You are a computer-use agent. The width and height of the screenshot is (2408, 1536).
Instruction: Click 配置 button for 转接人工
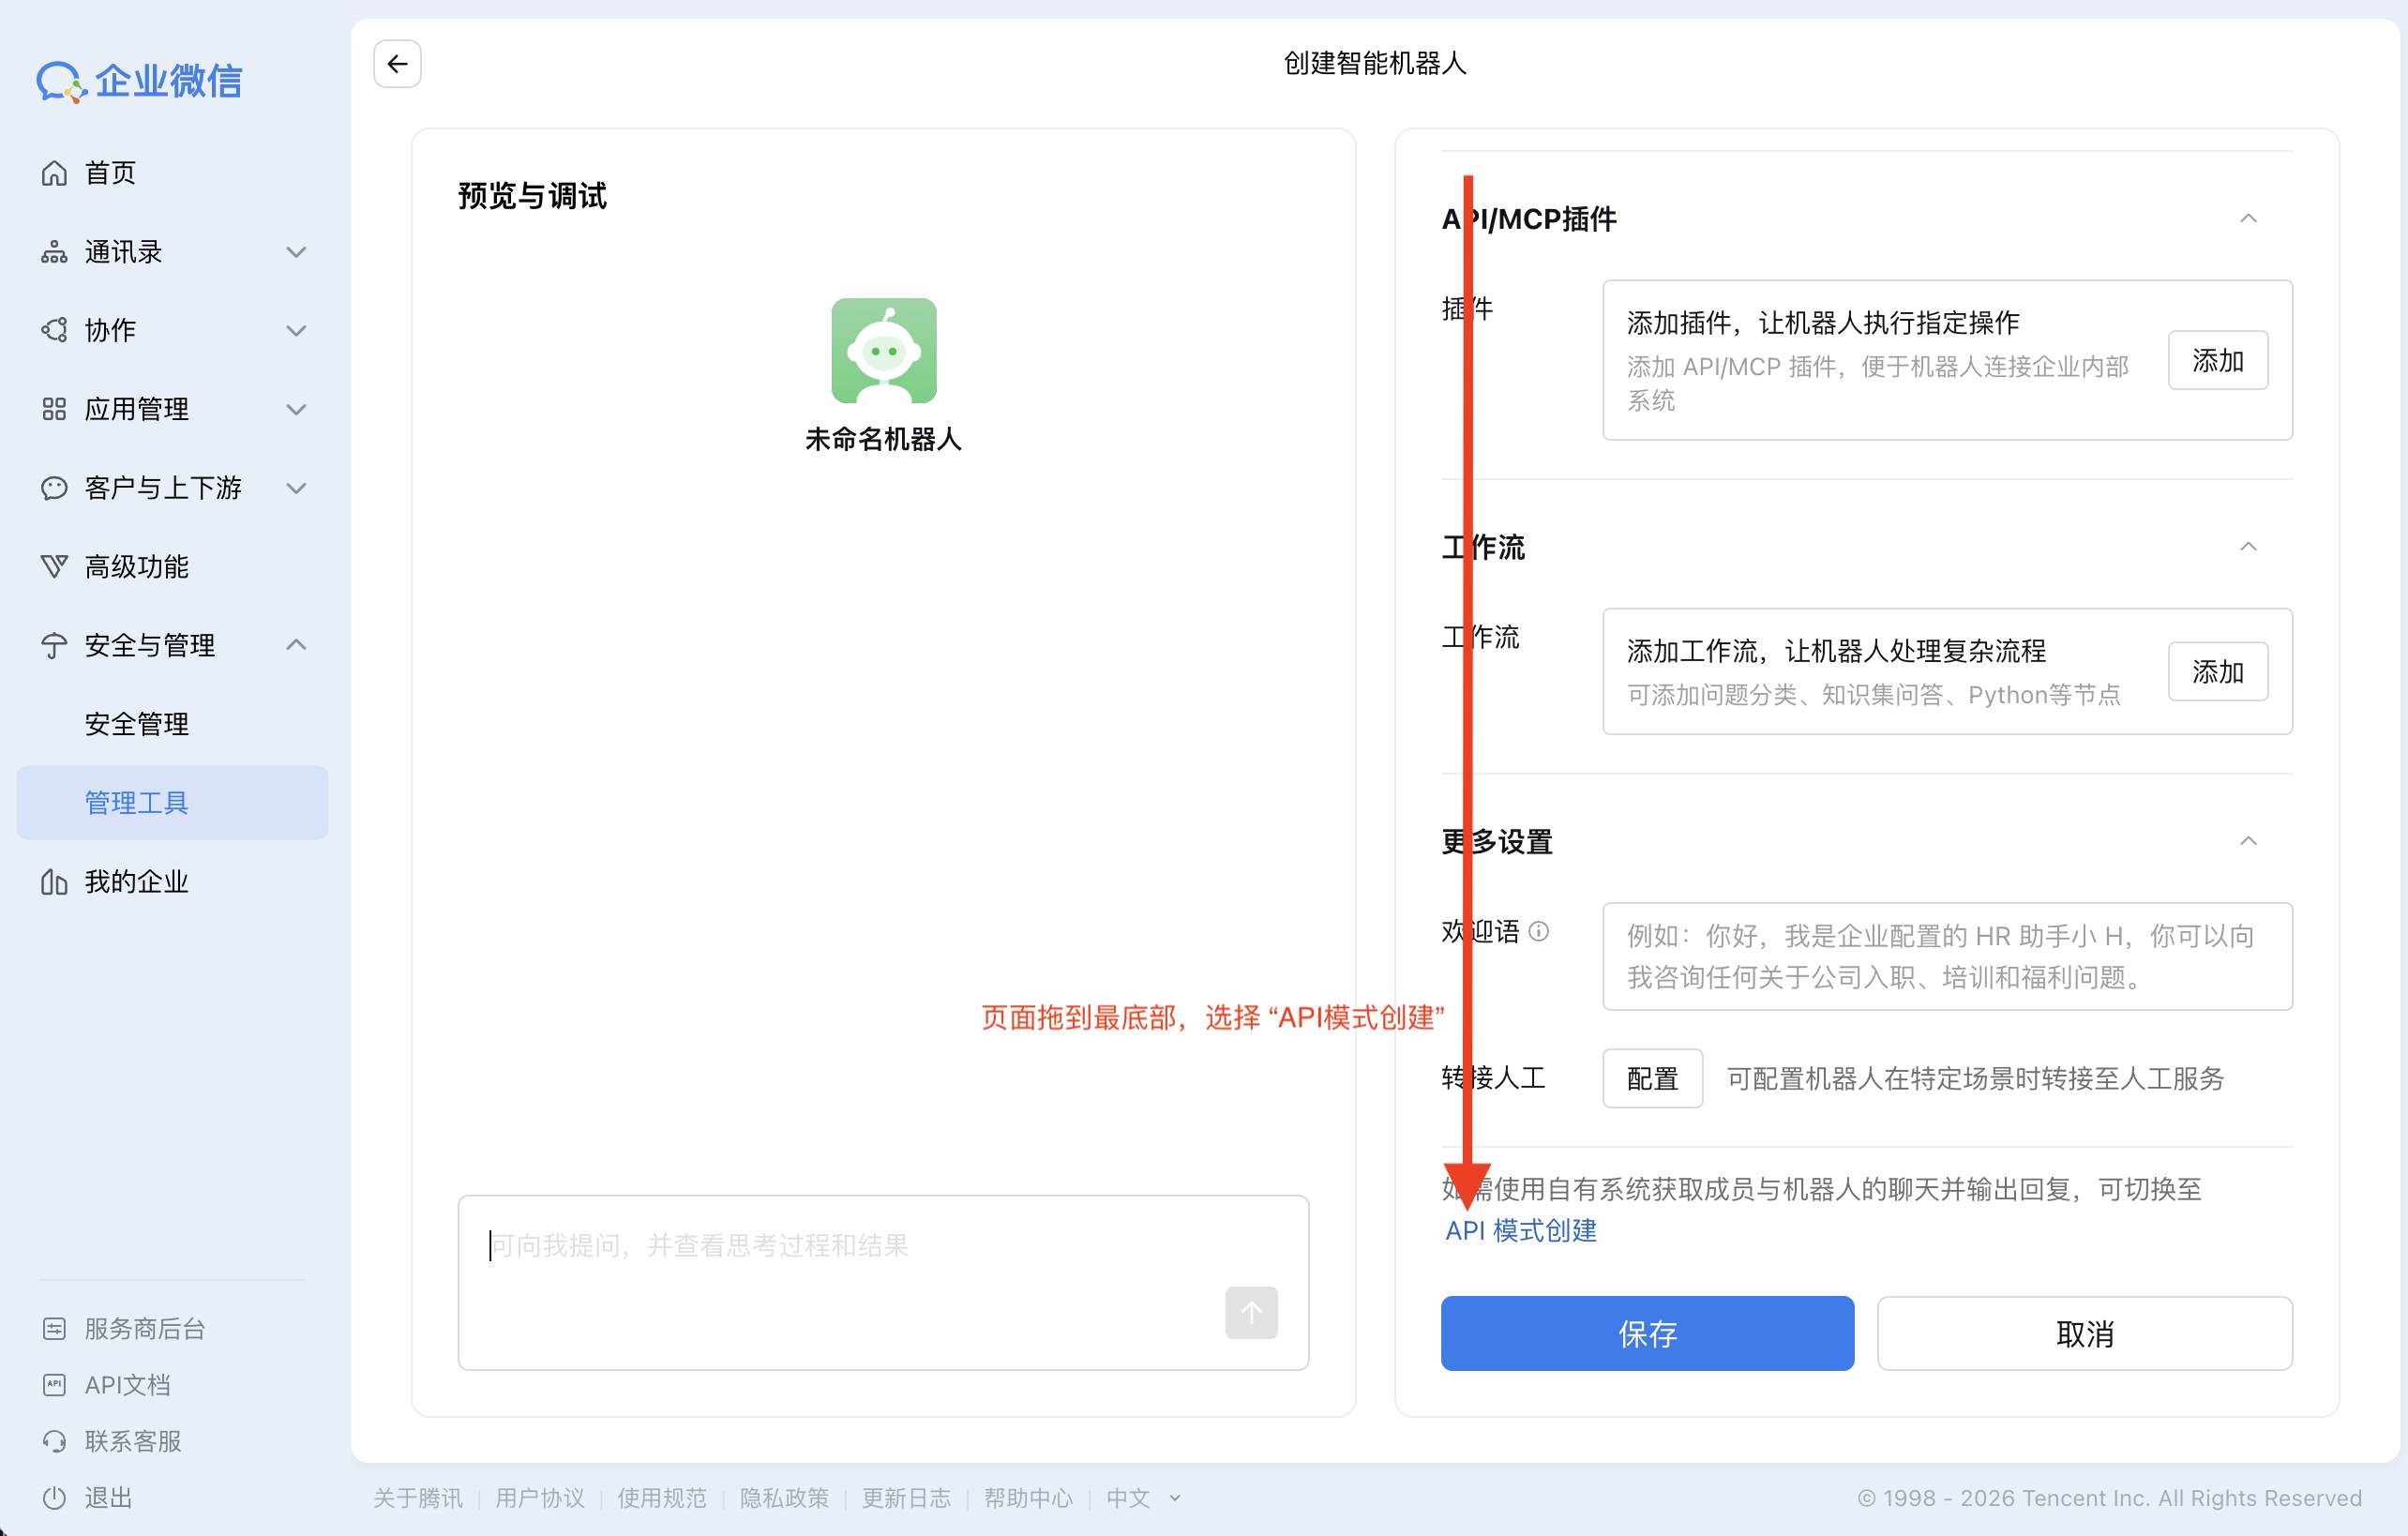click(x=1652, y=1078)
